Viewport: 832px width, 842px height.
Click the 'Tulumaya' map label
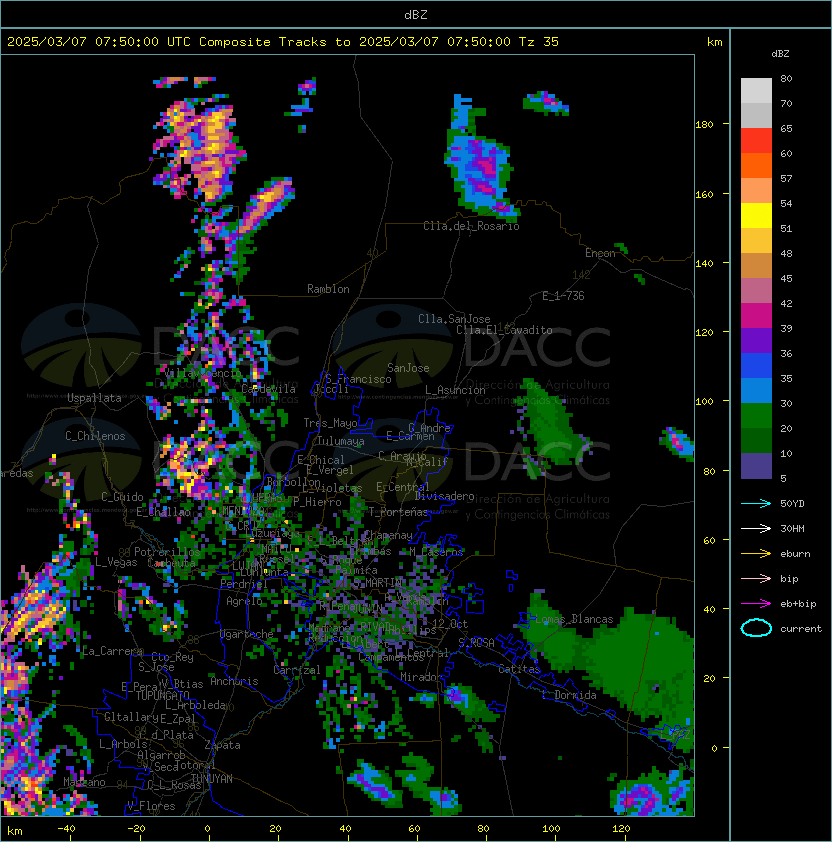[341, 441]
